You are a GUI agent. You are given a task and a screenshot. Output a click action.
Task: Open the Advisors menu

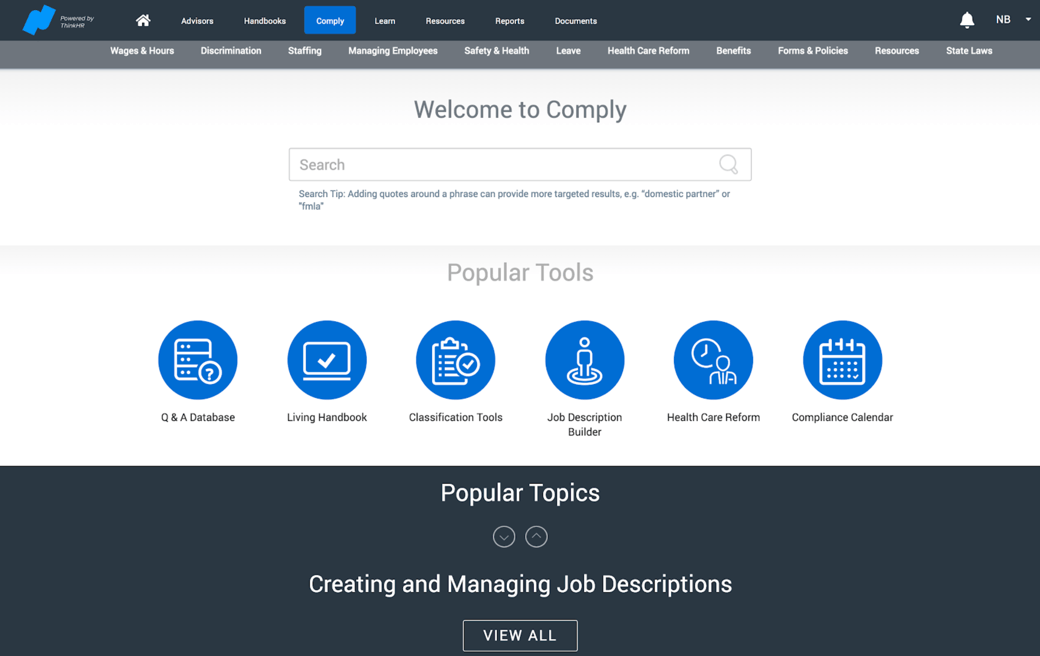click(197, 21)
